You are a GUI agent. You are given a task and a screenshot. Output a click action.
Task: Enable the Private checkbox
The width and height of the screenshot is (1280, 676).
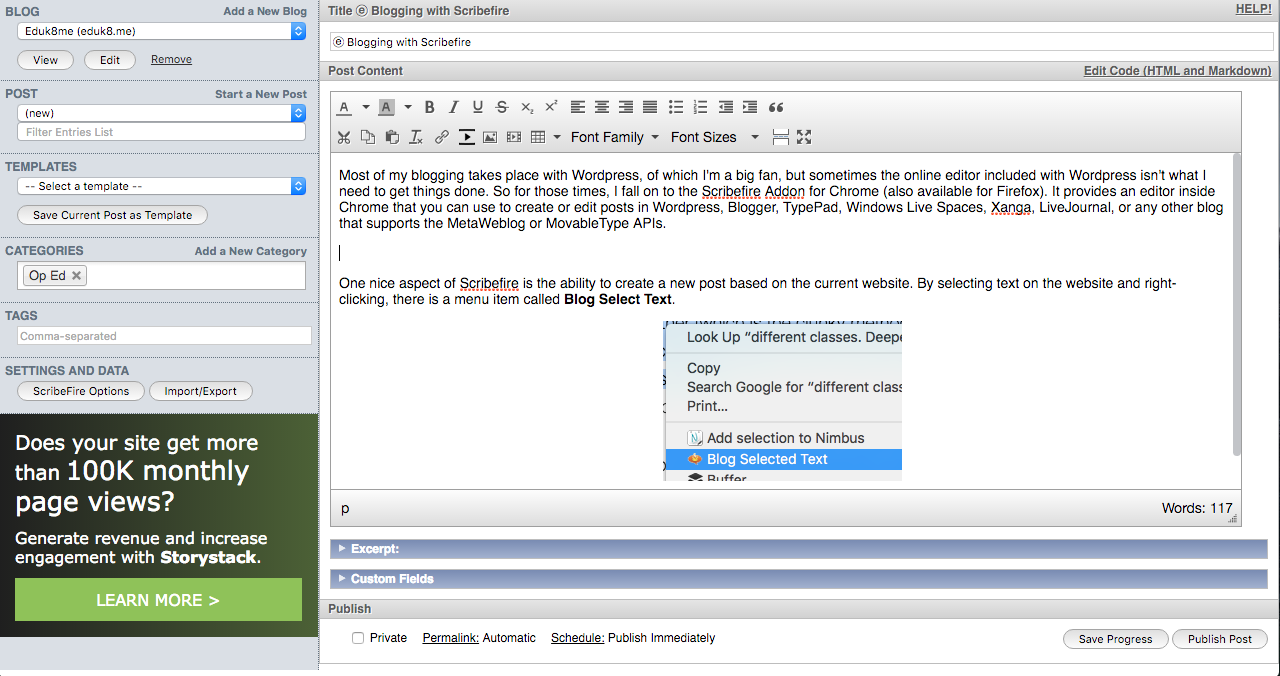click(x=358, y=638)
